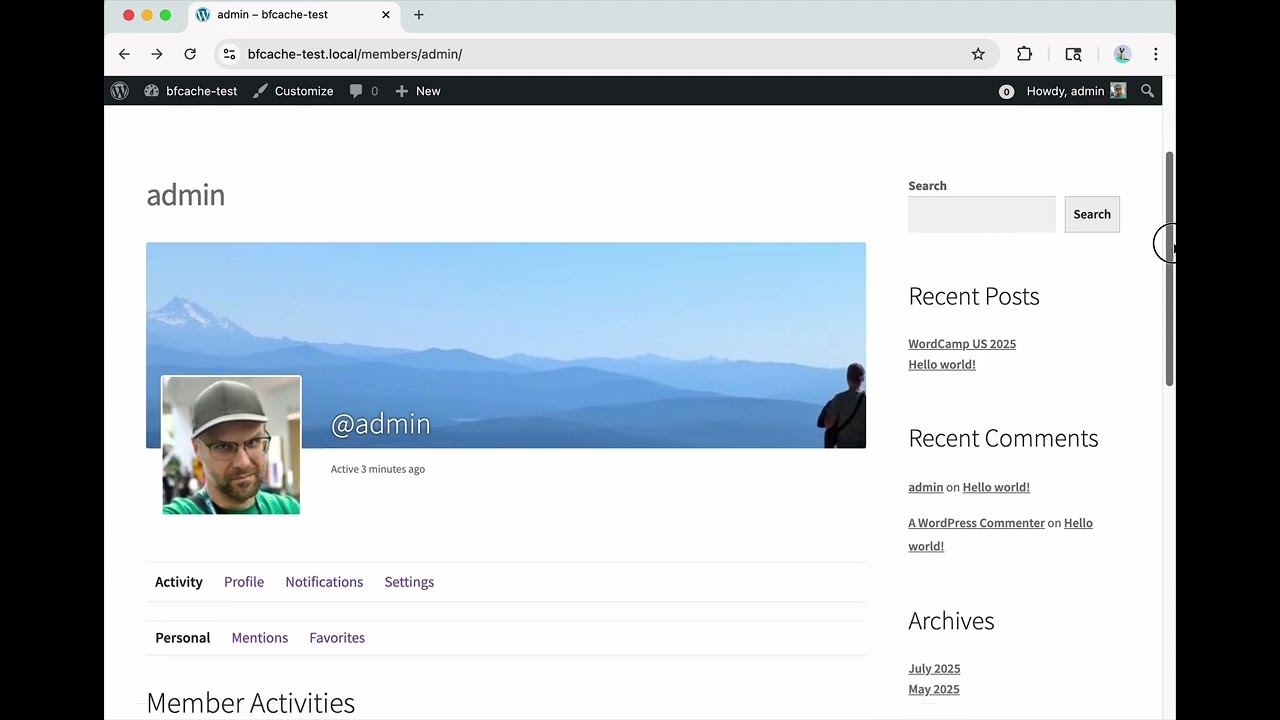Open the WordCamp US 2025 post link

click(961, 343)
